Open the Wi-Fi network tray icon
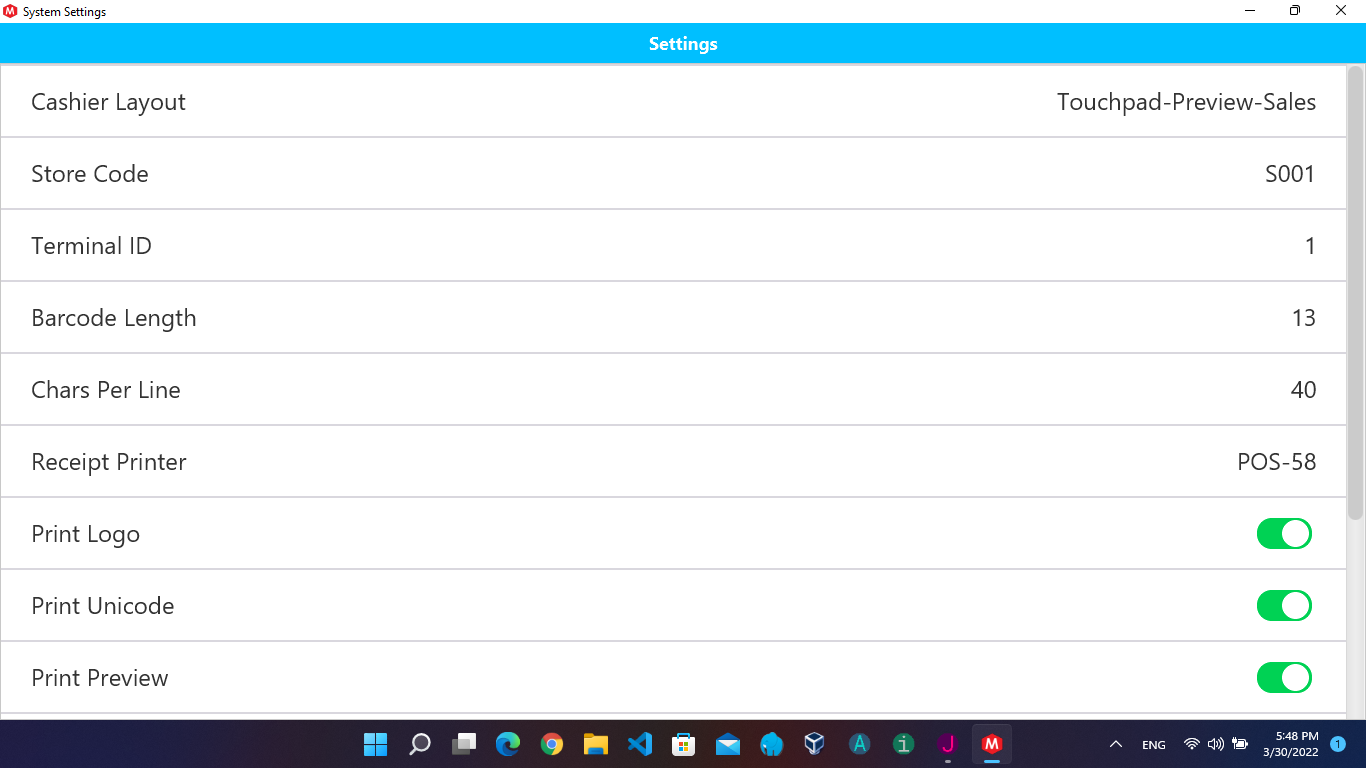Viewport: 1366px width, 768px height. pyautogui.click(x=1191, y=744)
